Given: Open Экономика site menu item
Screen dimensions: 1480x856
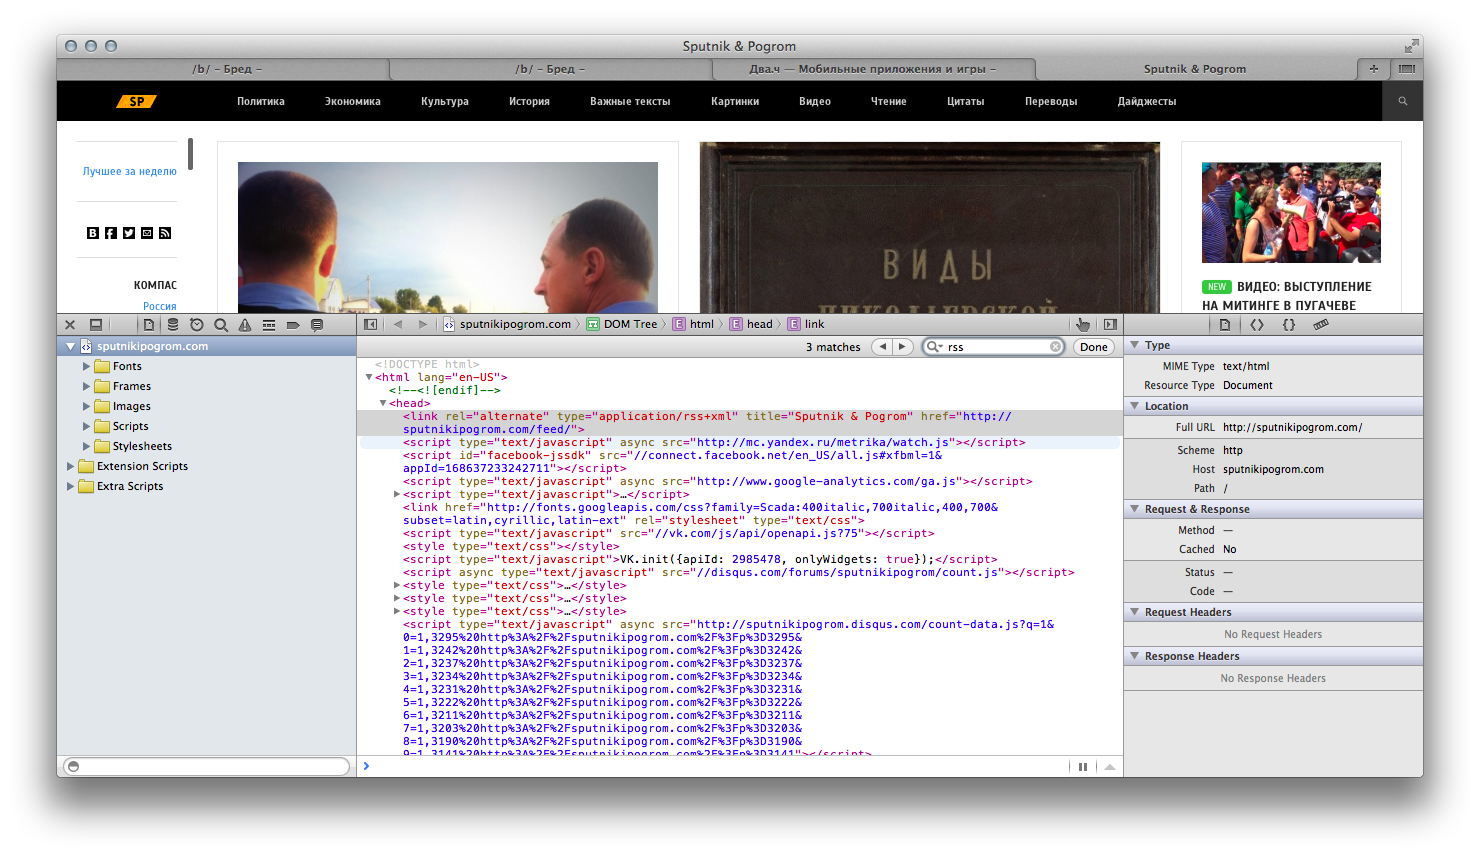Looking at the screenshot, I should pyautogui.click(x=353, y=101).
